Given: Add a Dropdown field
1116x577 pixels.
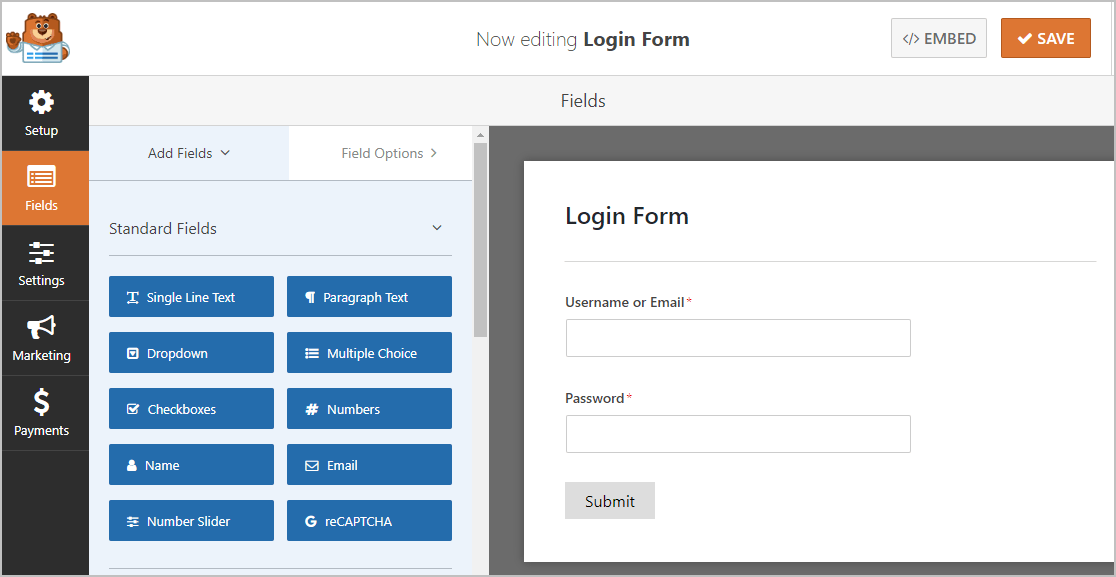Looking at the screenshot, I should click(x=191, y=352).
